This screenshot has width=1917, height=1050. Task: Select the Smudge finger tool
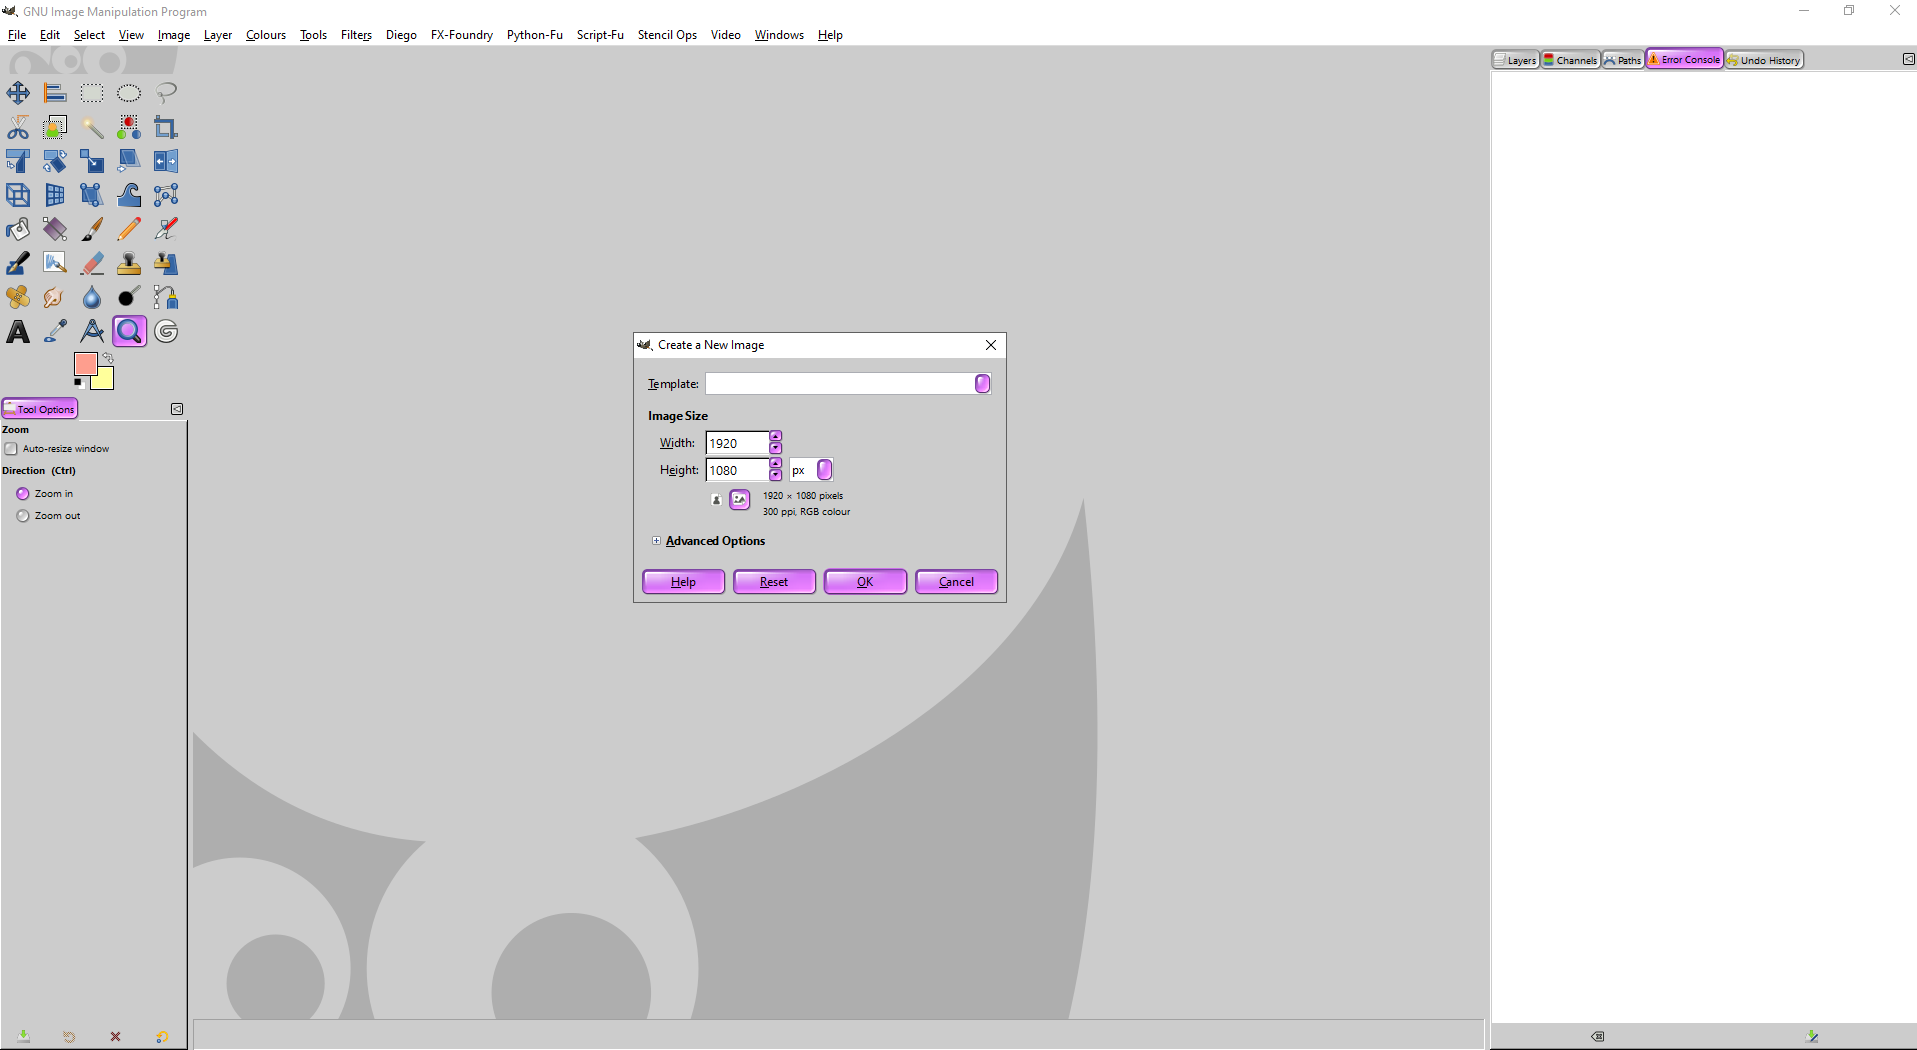click(55, 297)
